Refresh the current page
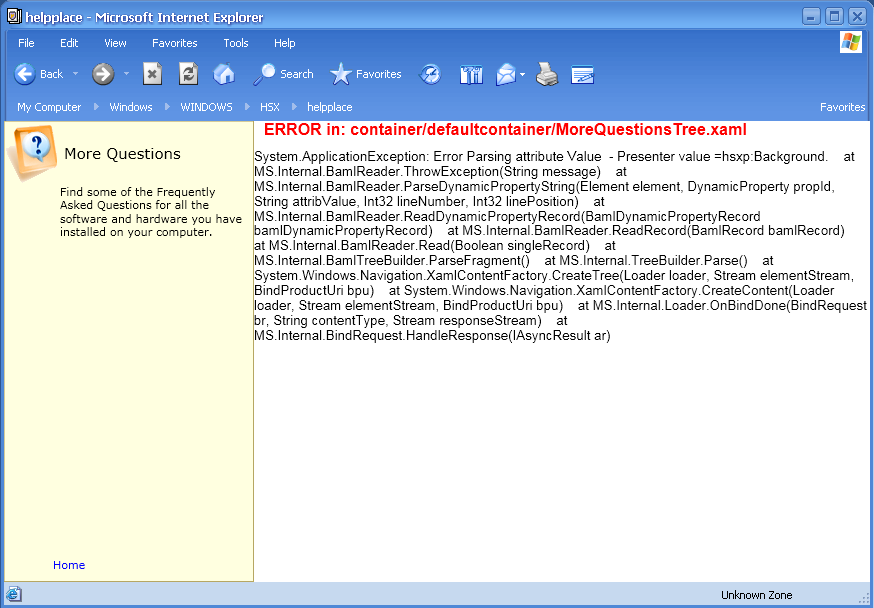Image resolution: width=874 pixels, height=608 pixels. [188, 74]
